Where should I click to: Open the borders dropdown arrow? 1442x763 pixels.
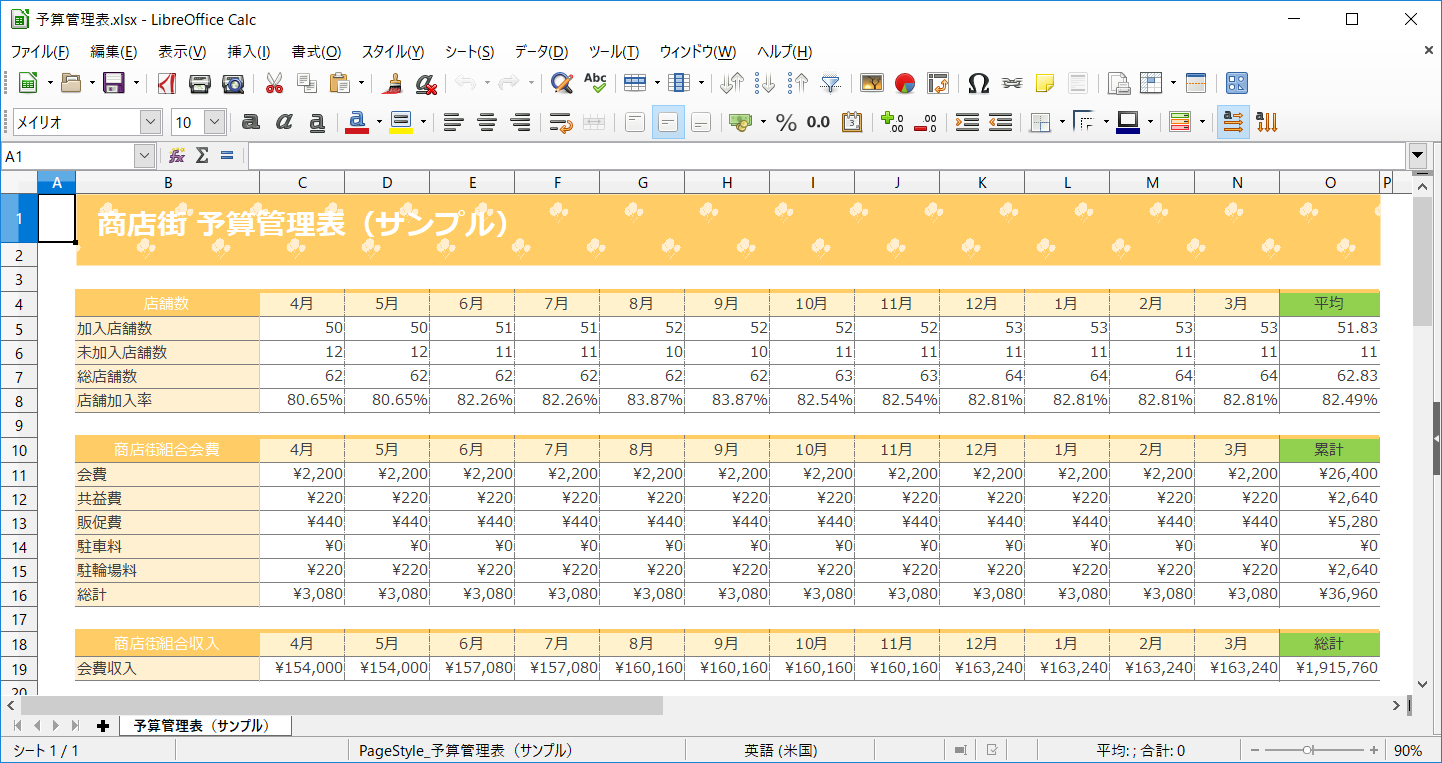(1063, 122)
